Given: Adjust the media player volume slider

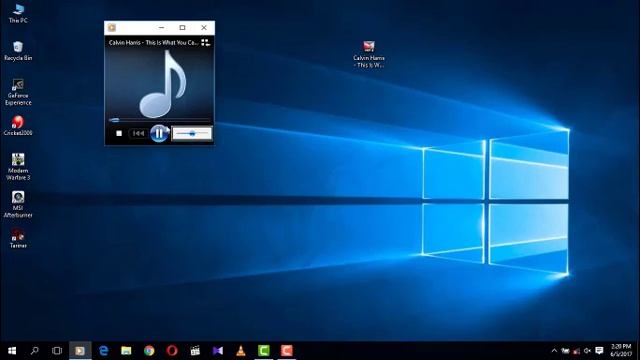Looking at the screenshot, I should [x=192, y=133].
